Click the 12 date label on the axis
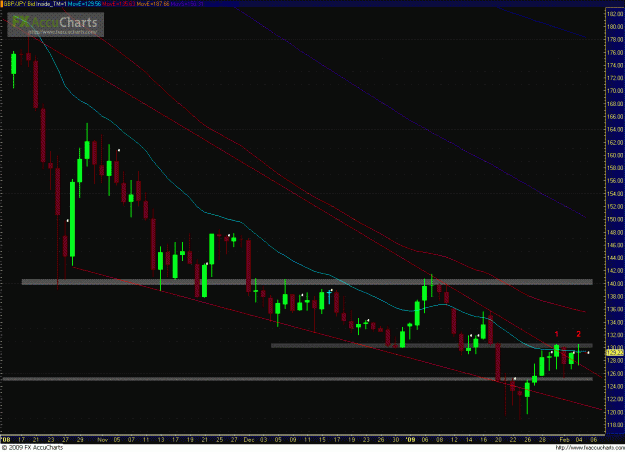The image size is (625, 452). pyautogui.click(x=454, y=440)
